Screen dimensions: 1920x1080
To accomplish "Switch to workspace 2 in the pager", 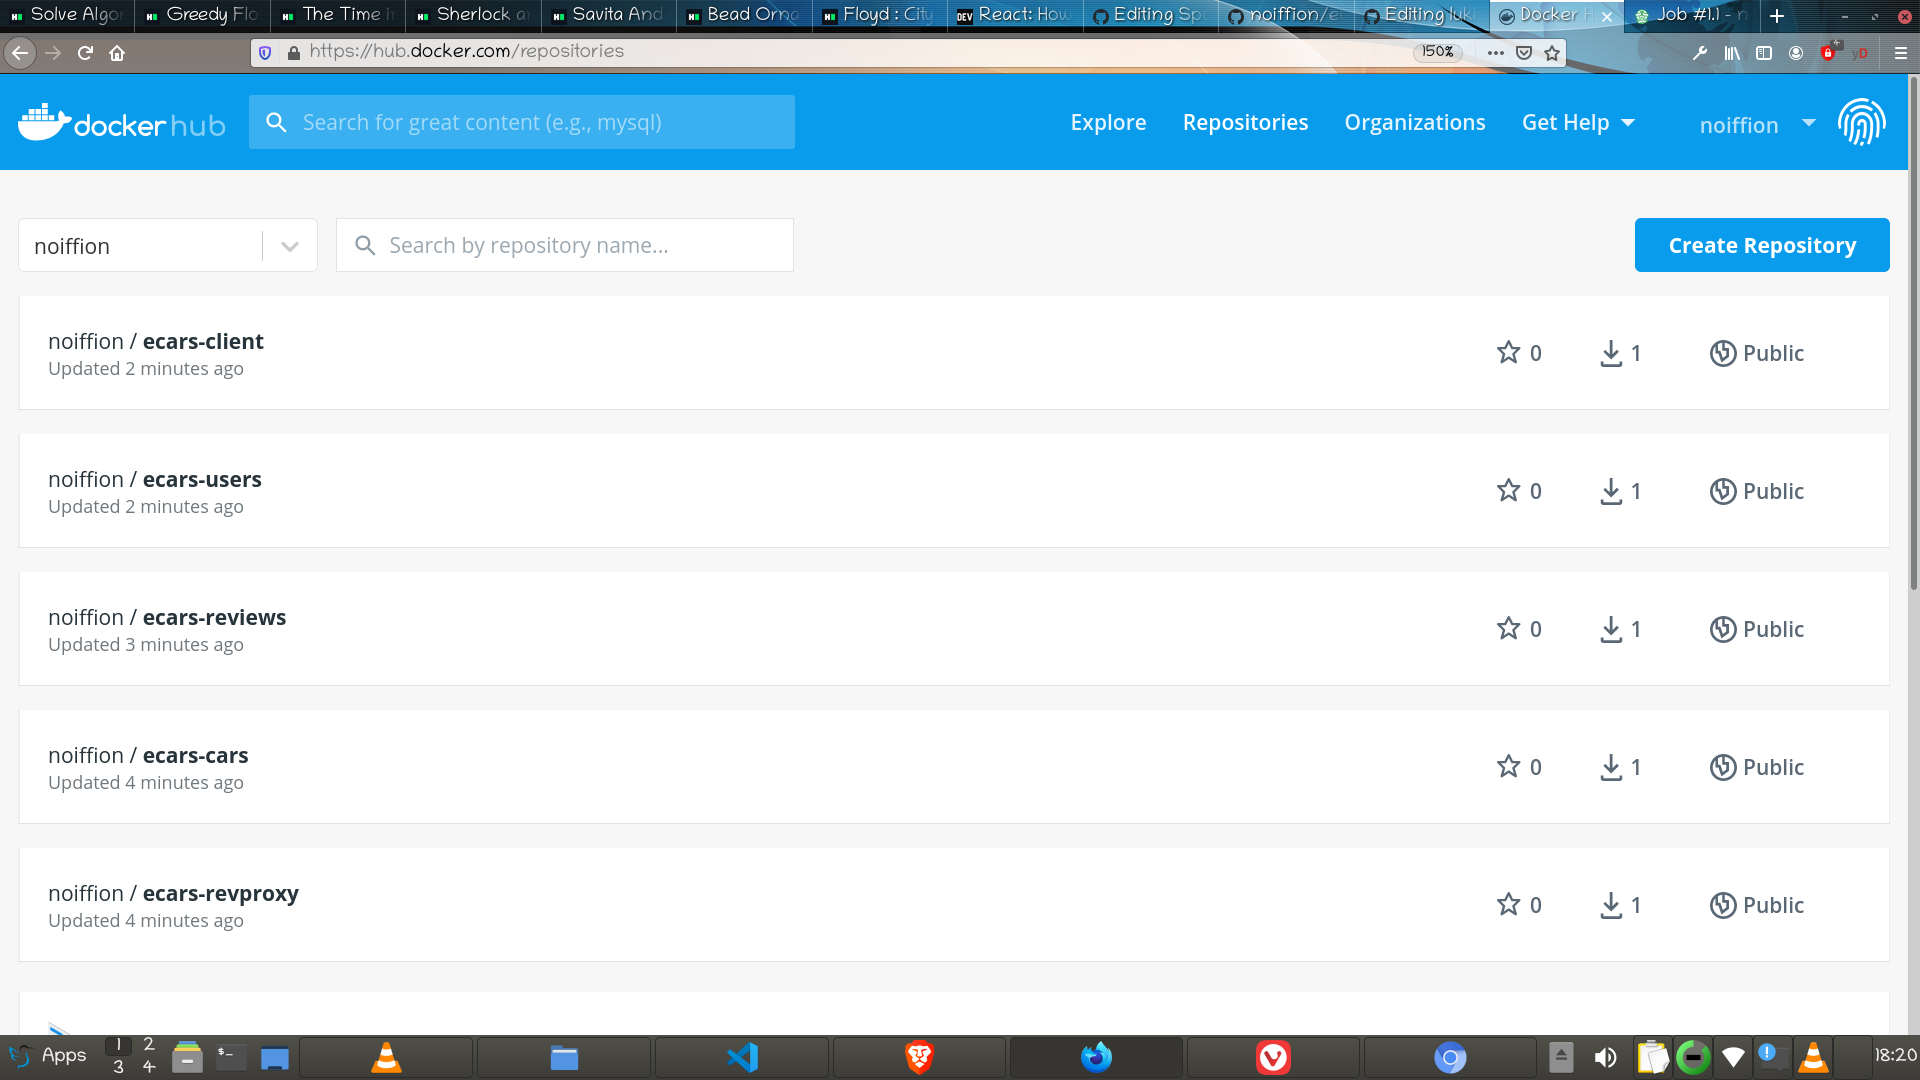I will pyautogui.click(x=148, y=1045).
